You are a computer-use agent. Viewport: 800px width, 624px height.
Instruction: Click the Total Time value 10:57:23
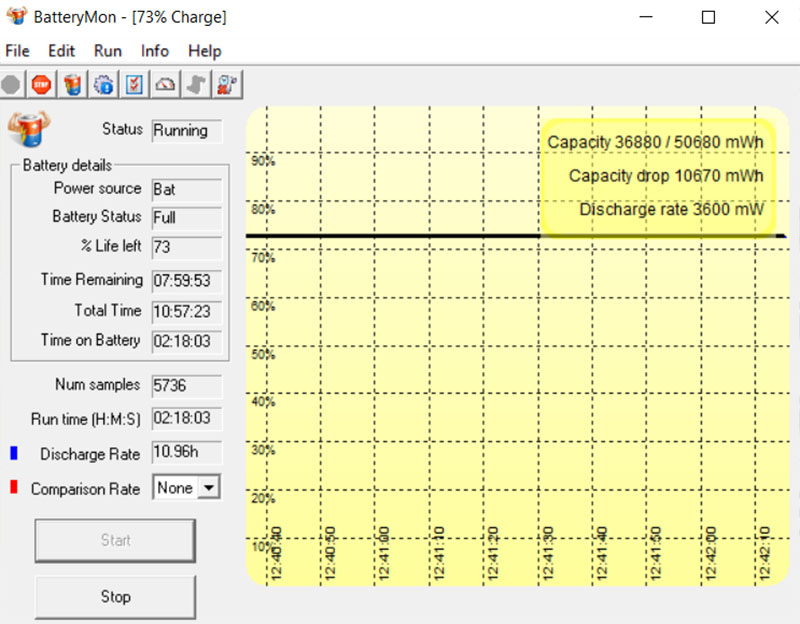click(187, 312)
